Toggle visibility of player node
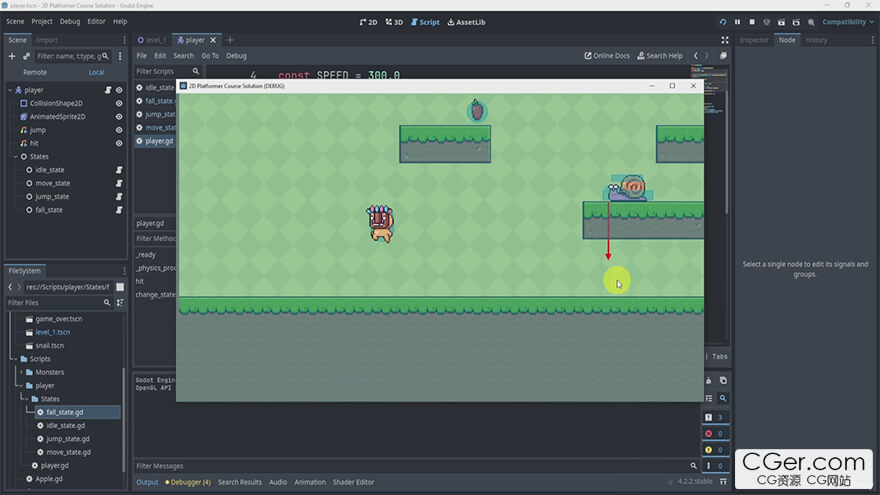This screenshot has width=880, height=495. click(119, 90)
